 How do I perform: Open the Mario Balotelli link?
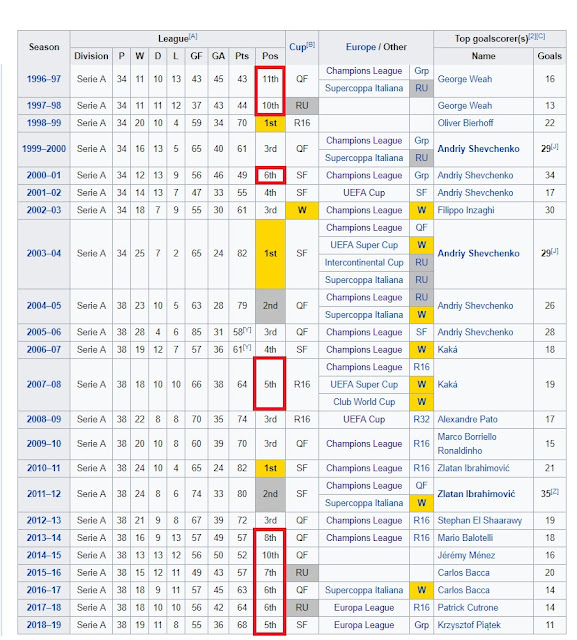coord(465,538)
